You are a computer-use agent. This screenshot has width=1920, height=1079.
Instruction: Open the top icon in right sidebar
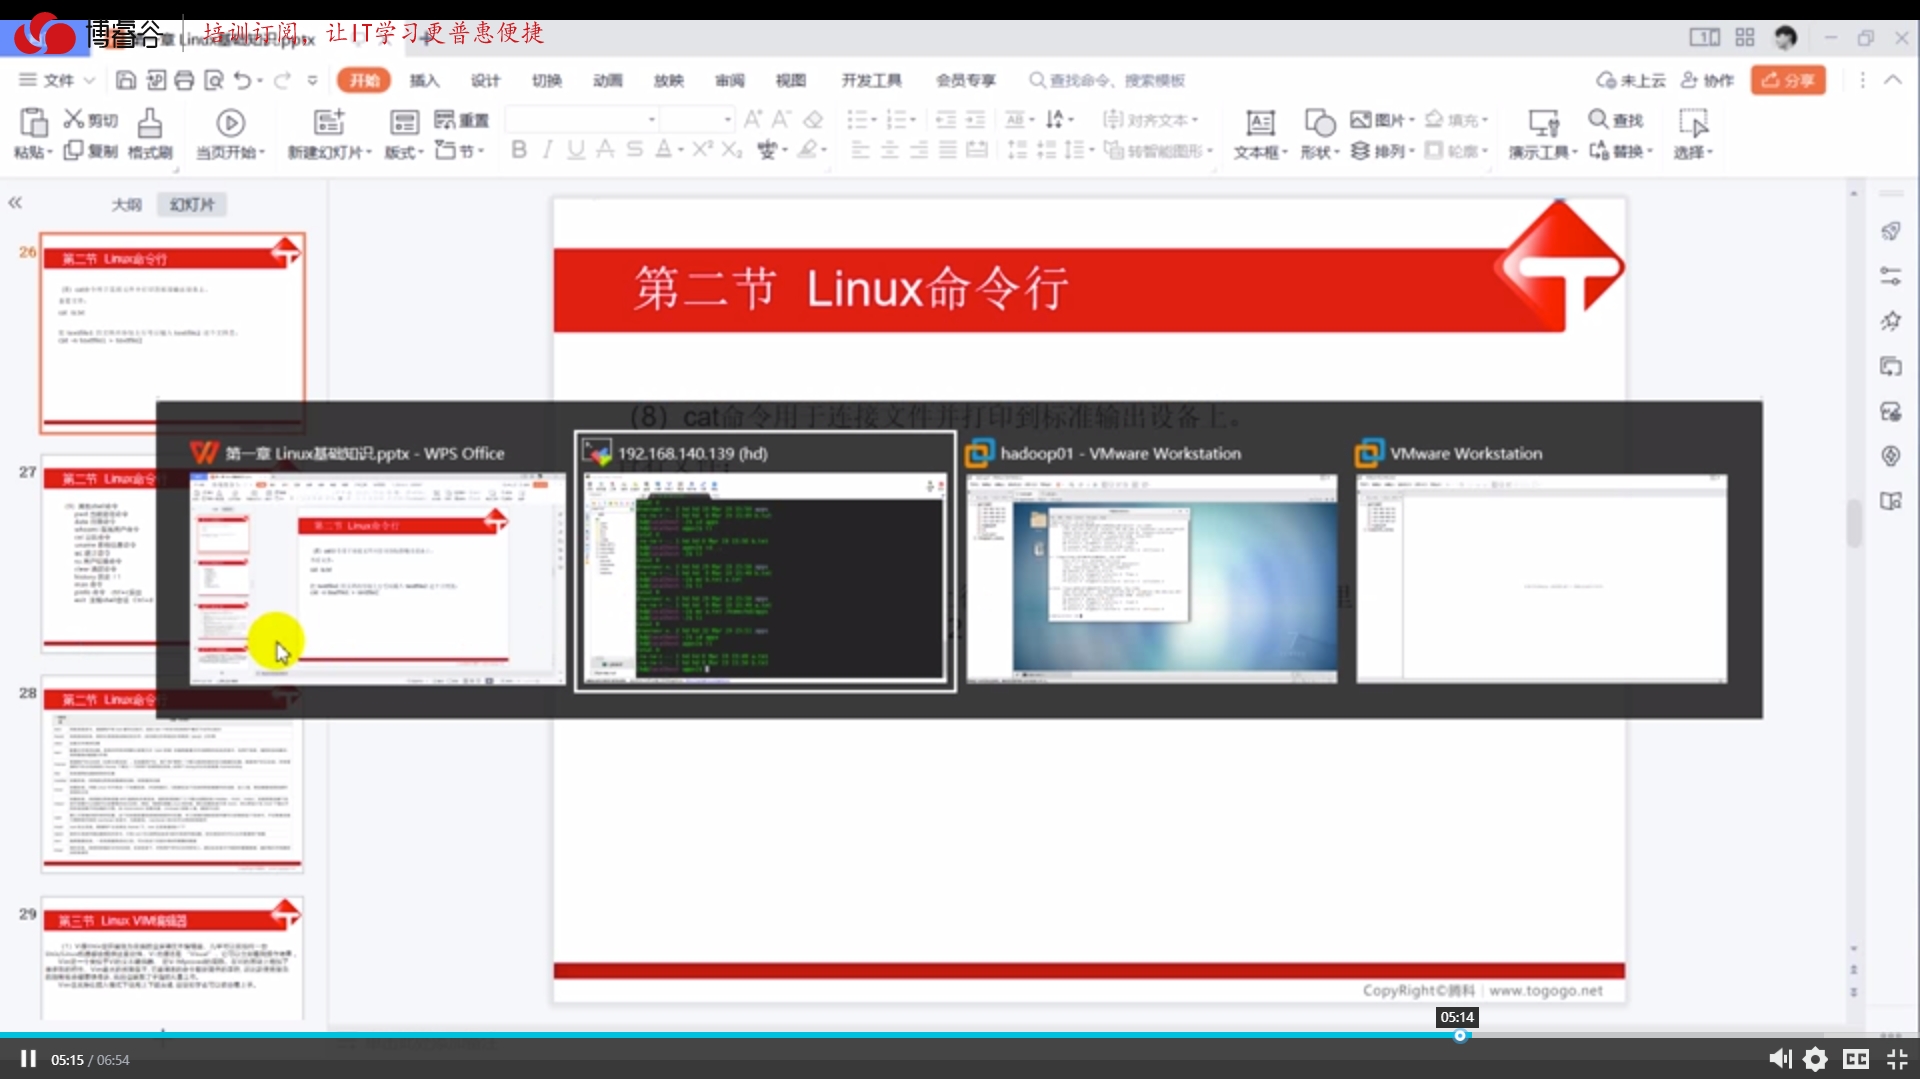[x=1890, y=231]
